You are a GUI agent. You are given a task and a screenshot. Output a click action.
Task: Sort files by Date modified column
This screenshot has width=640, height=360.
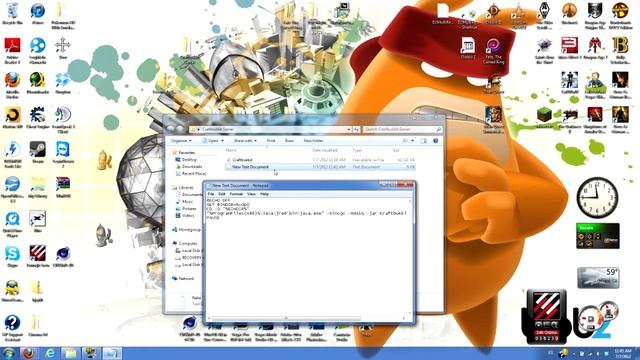point(325,150)
